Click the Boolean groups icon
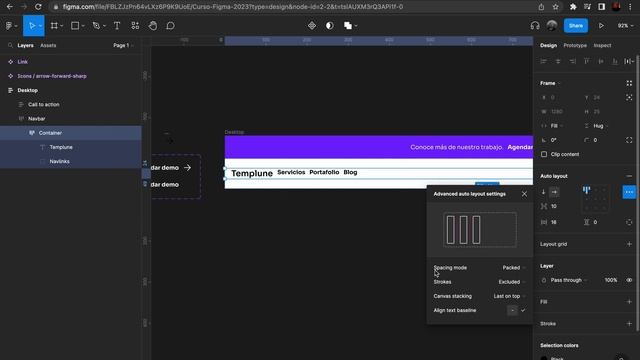Viewport: 640px width, 360px height. click(348, 26)
